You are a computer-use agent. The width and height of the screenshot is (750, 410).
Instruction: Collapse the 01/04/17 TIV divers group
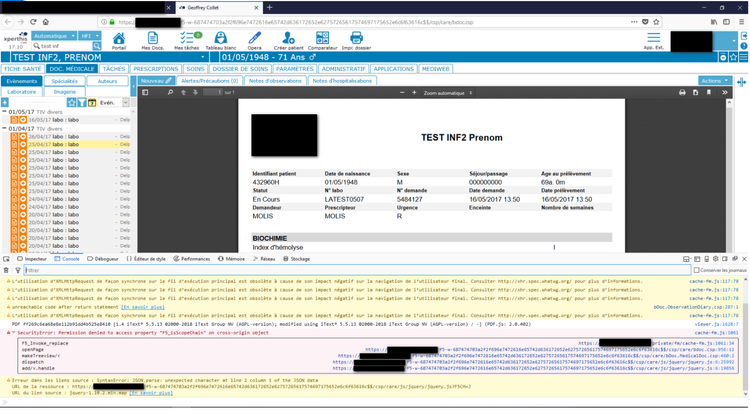(x=4, y=129)
